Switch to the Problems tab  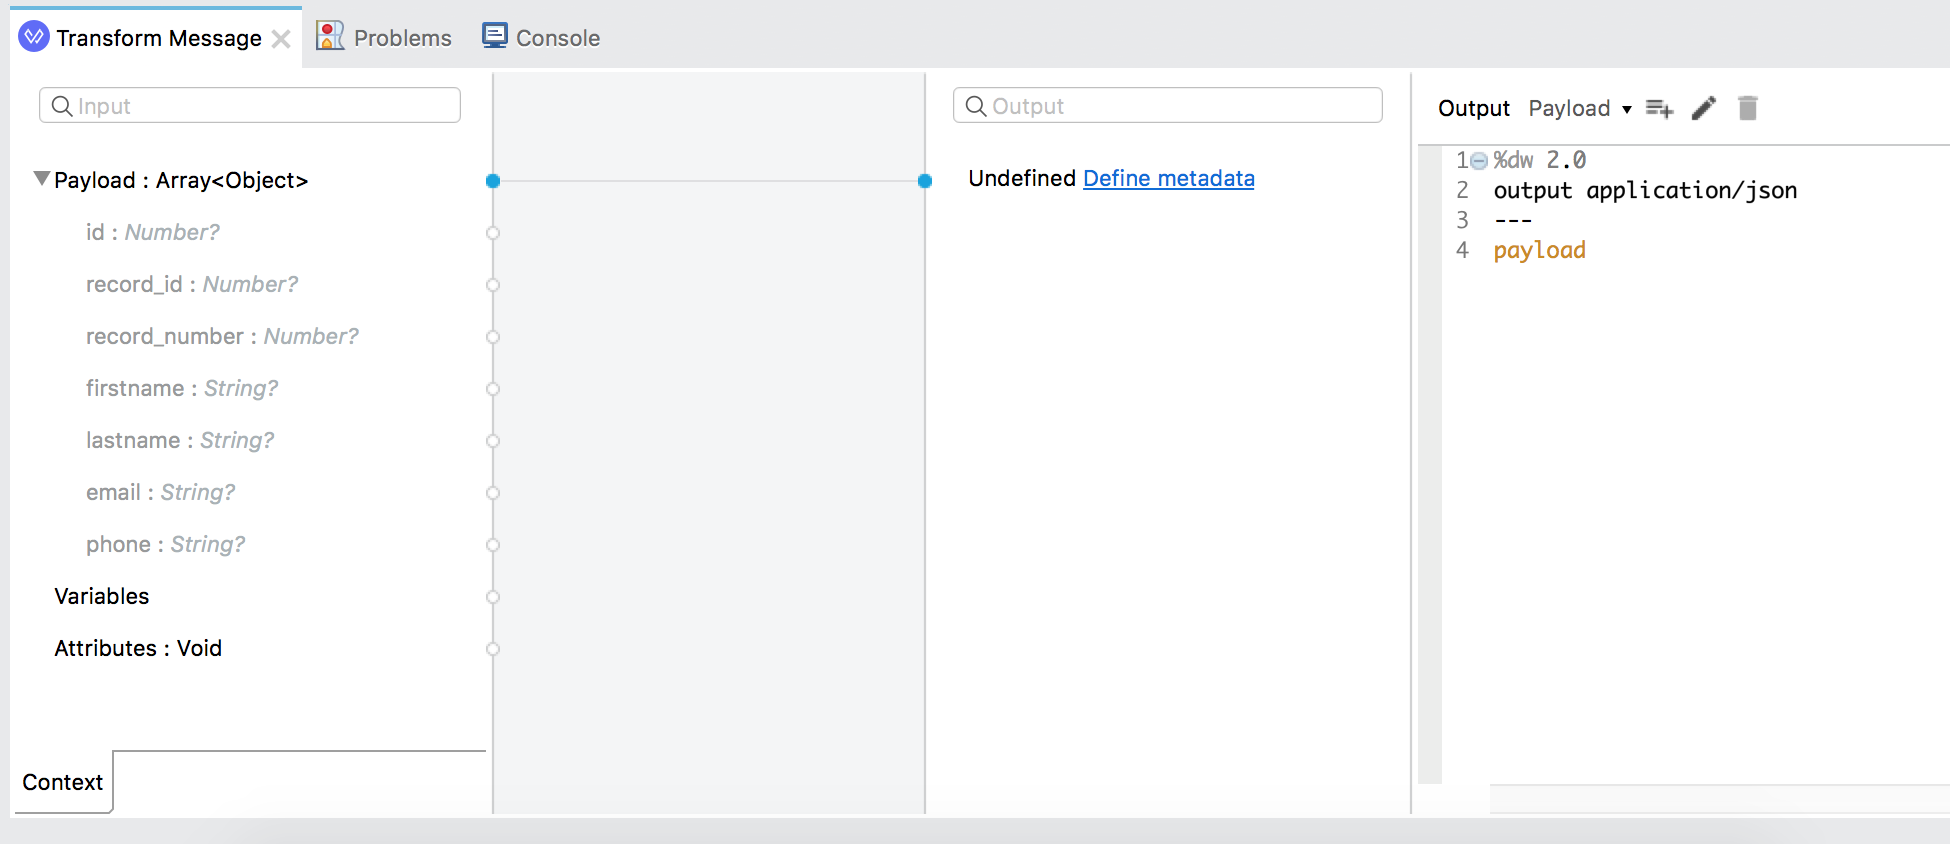point(402,38)
